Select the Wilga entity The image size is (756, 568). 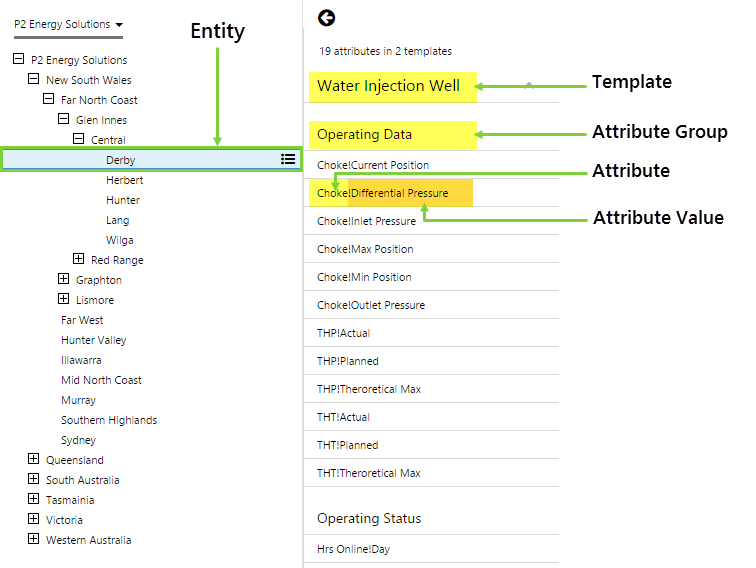(119, 240)
